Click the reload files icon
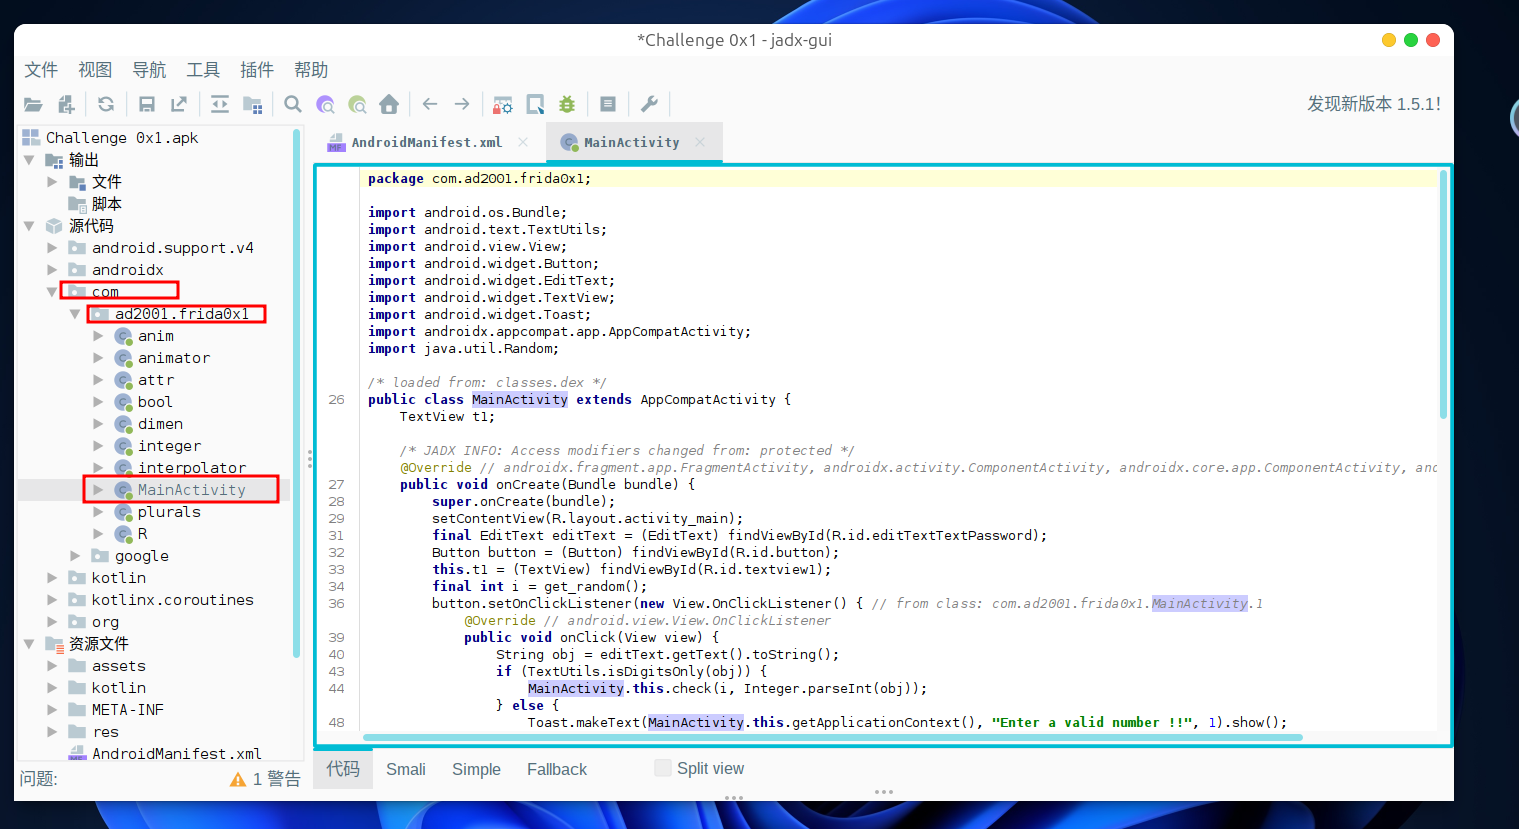This screenshot has height=829, width=1519. (x=106, y=104)
